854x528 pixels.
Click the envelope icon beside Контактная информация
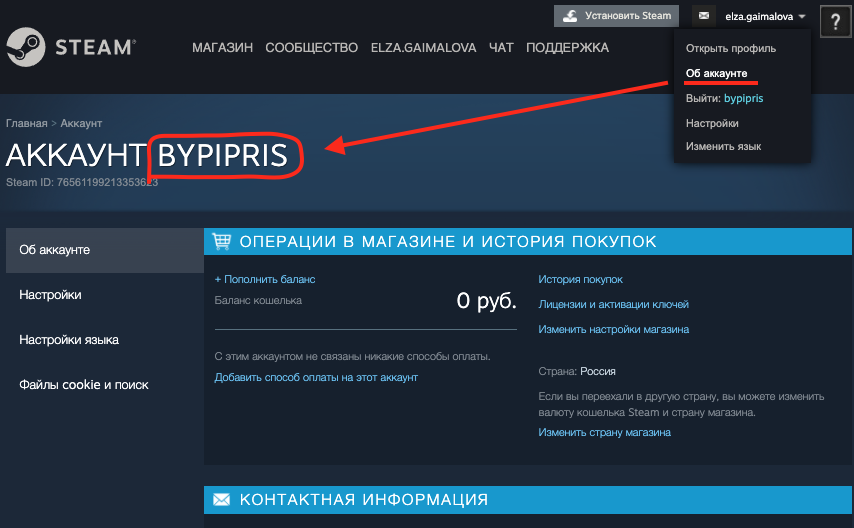pos(221,499)
